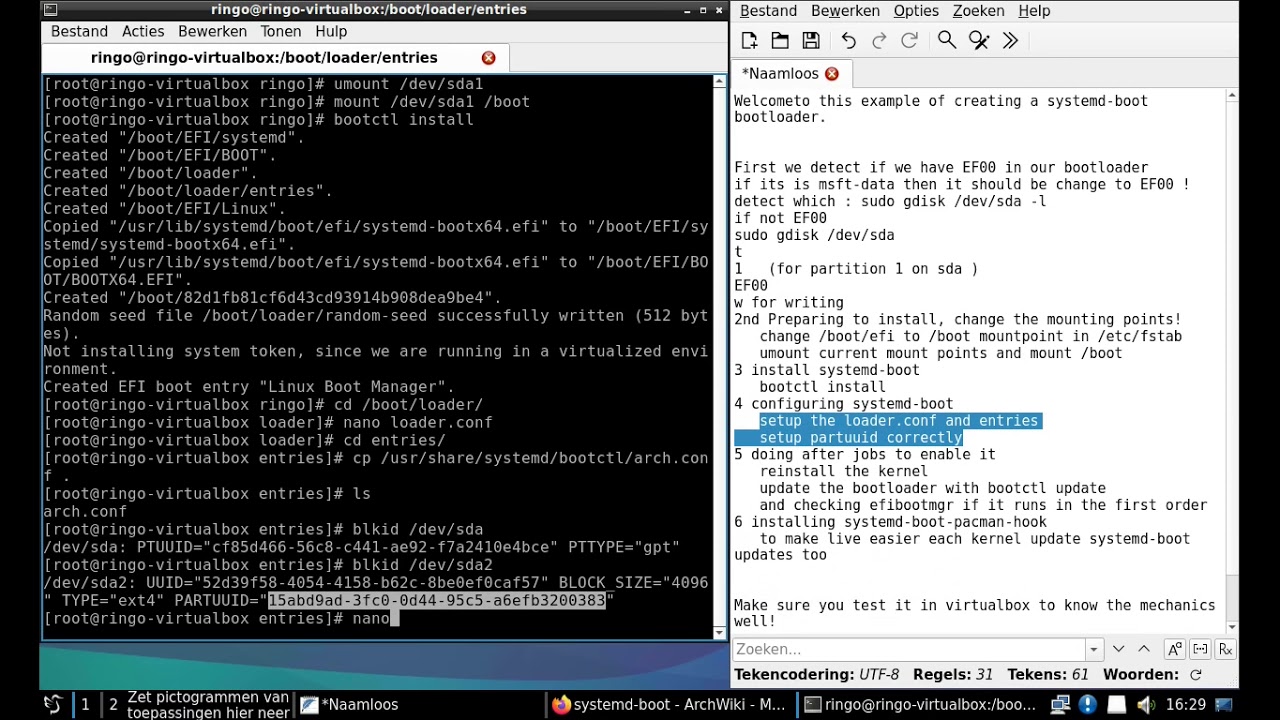Click the up arrow of the editor's vertical scrollbar
1280x720 pixels.
(1232, 95)
